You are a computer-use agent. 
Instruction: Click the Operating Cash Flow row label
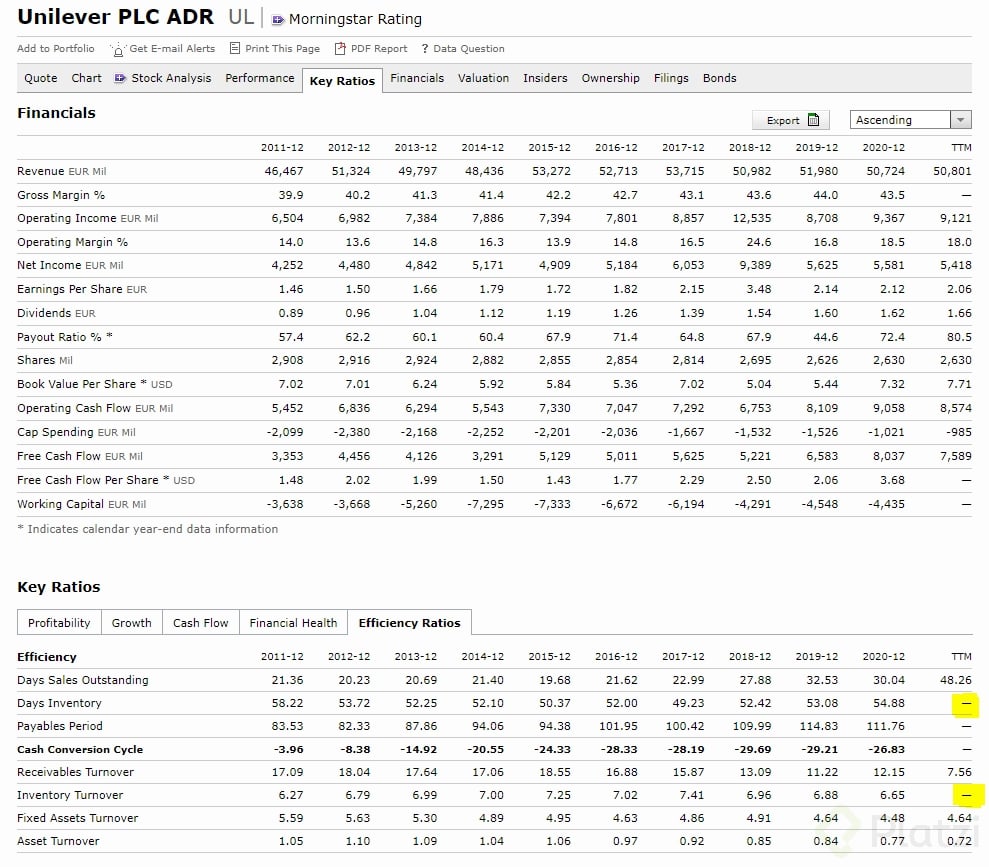(95, 408)
